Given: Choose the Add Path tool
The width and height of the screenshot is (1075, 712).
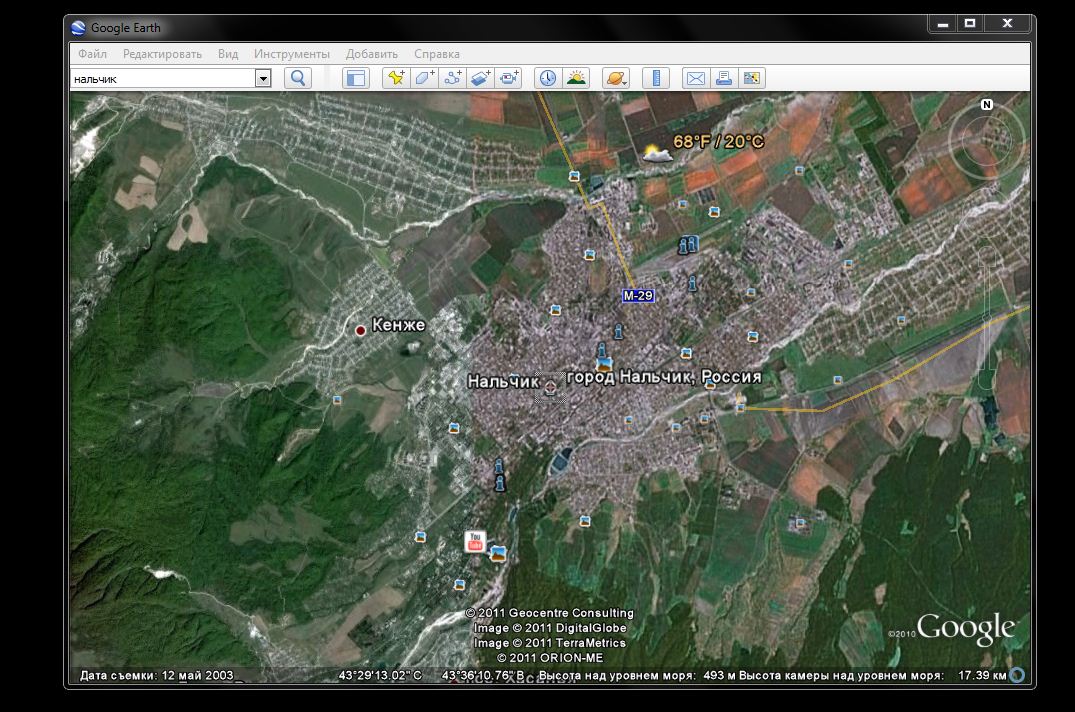Looking at the screenshot, I should [453, 78].
